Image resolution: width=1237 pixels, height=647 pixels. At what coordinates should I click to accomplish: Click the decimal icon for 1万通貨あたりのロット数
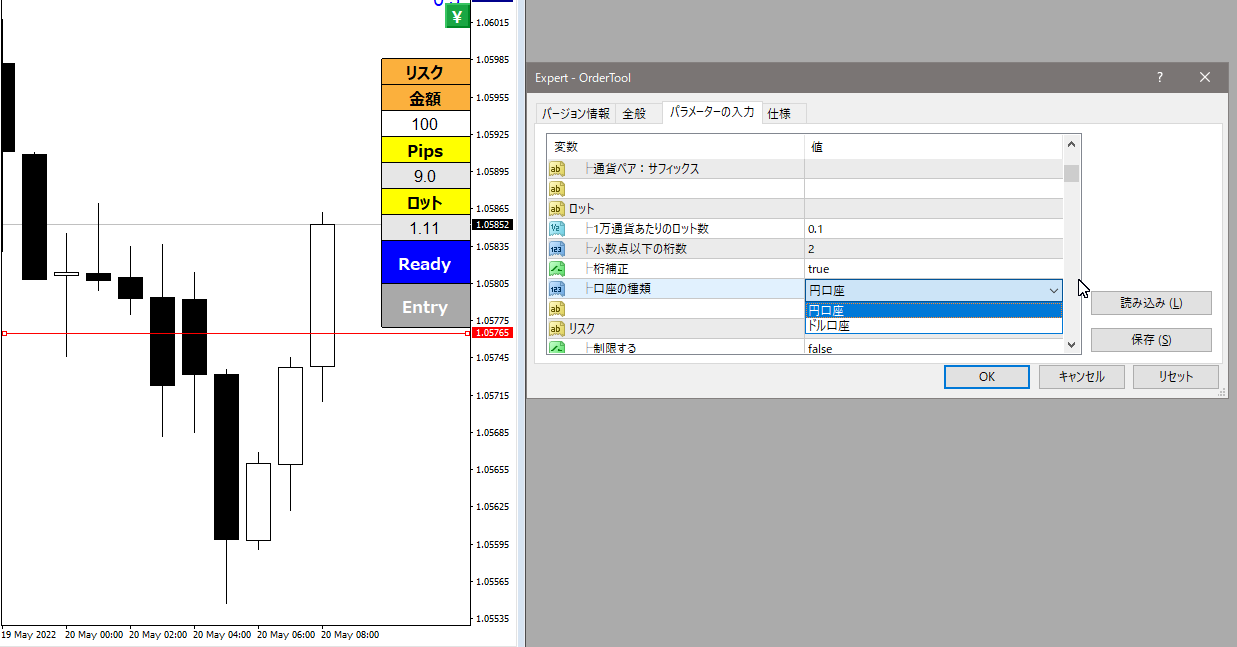557,229
